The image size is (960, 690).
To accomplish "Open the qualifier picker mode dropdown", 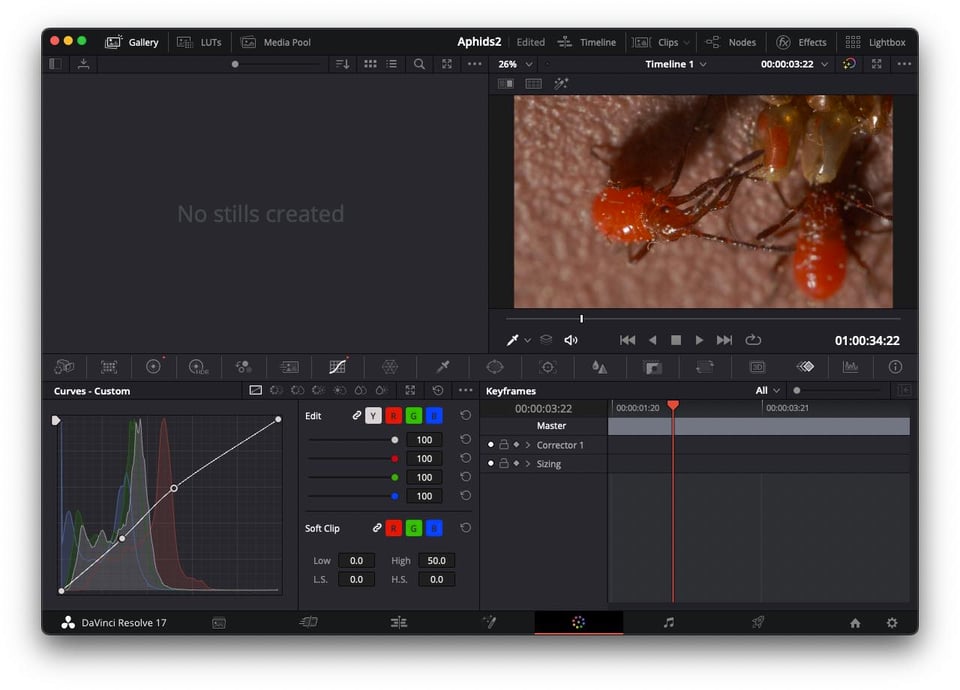I will click(527, 340).
